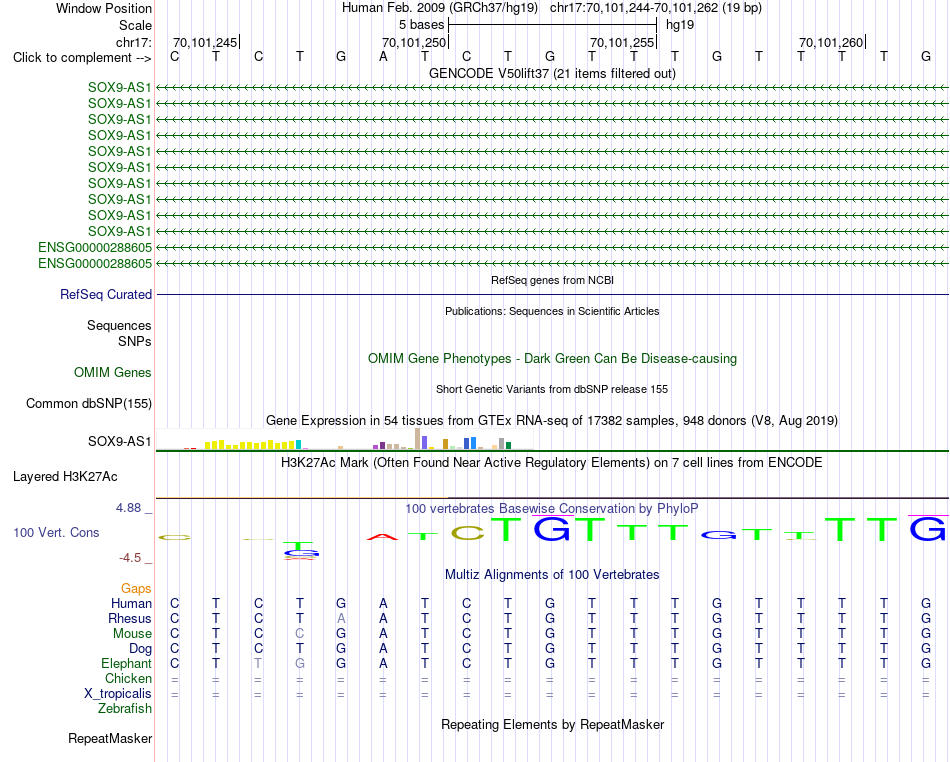Screen dimensions: 950x762
Task: Click the blue RefSeq Curated gene line
Action: [552, 294]
